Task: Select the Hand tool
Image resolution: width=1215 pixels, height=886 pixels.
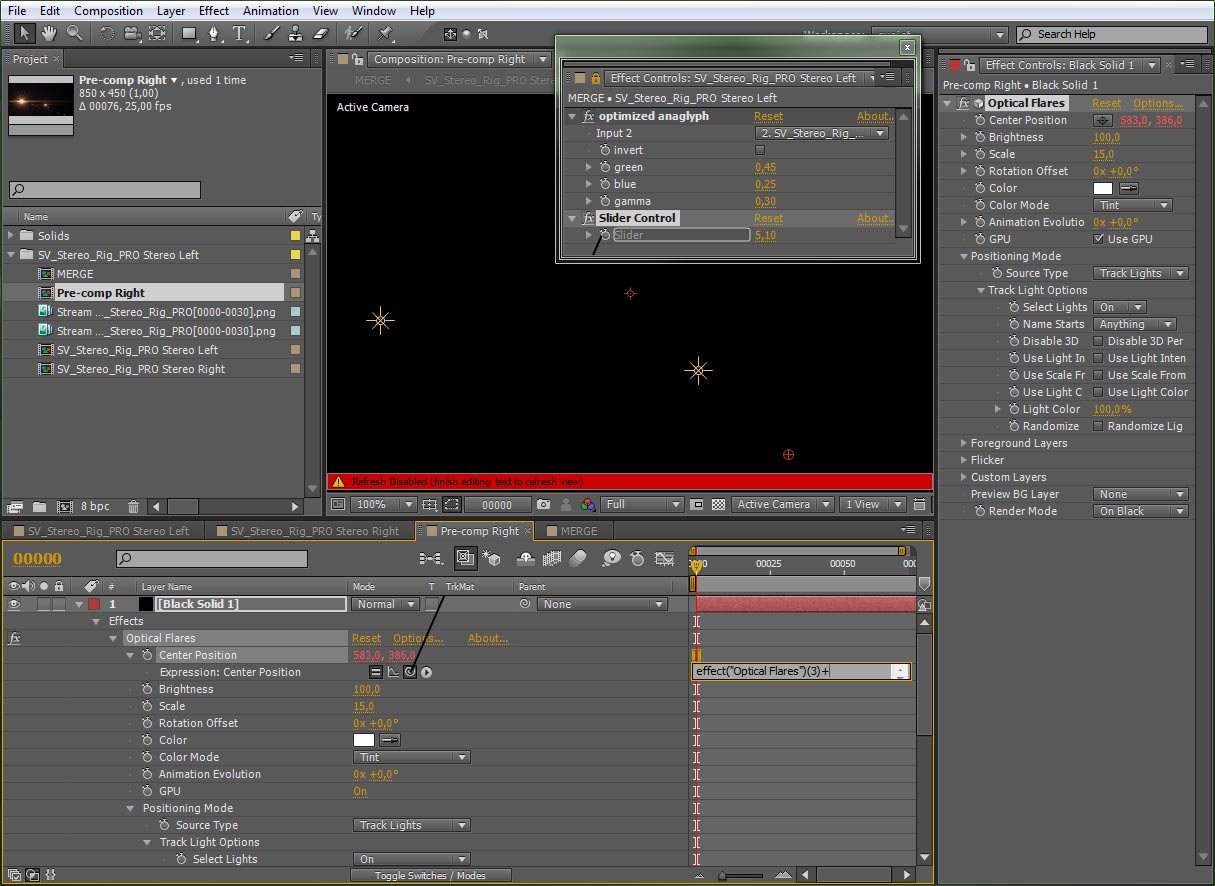Action: click(x=50, y=33)
